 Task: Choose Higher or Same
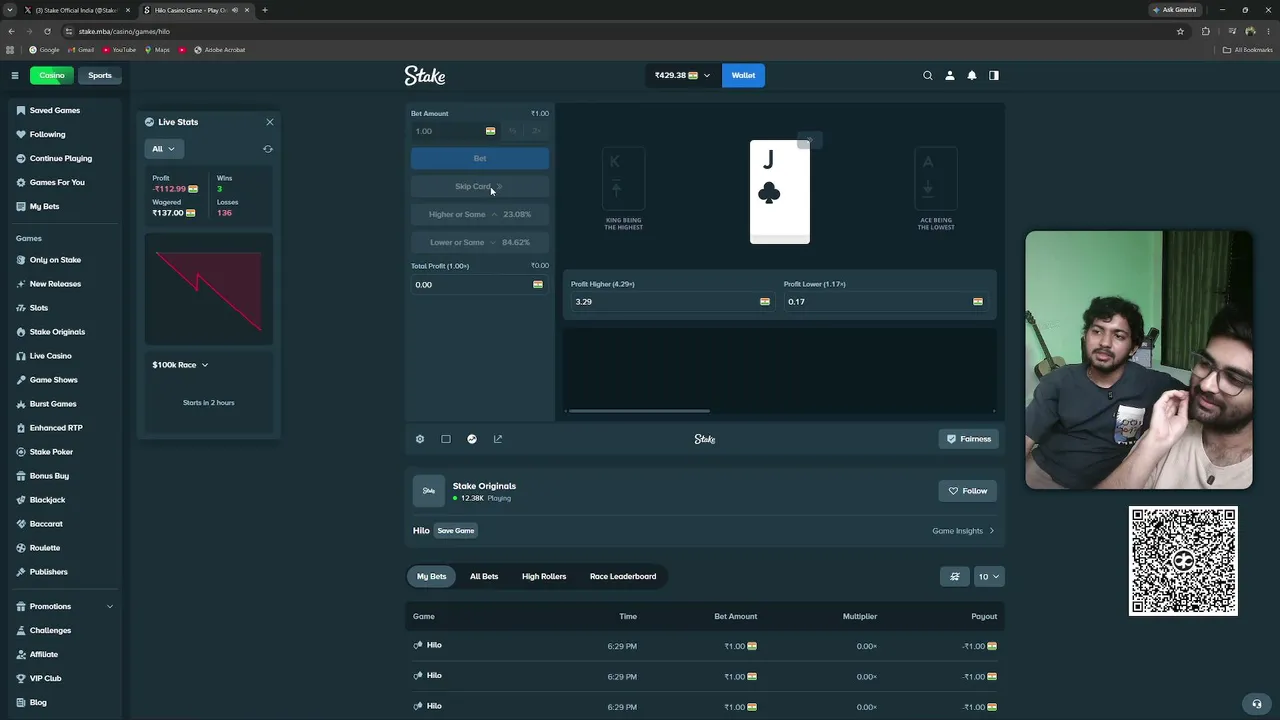point(480,214)
